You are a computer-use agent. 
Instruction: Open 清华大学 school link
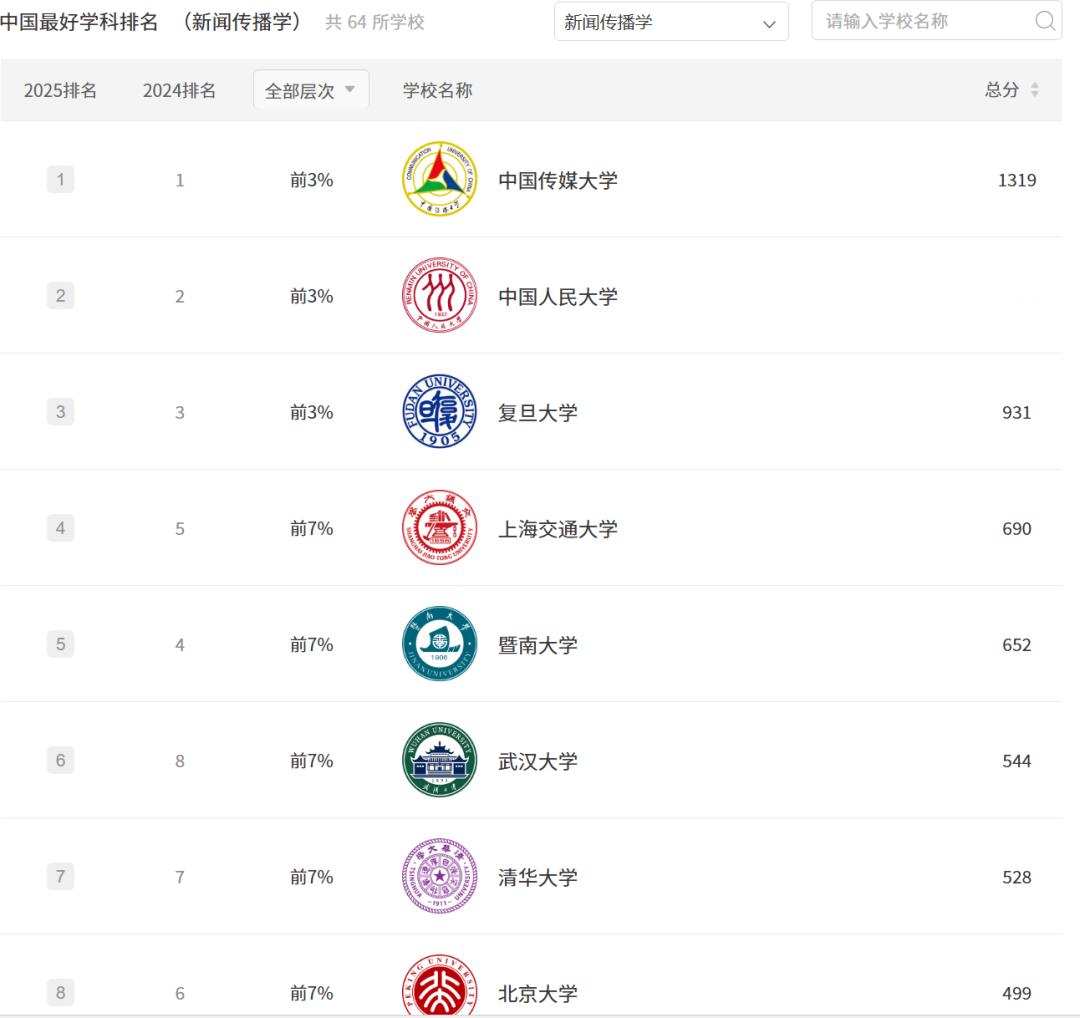point(538,877)
